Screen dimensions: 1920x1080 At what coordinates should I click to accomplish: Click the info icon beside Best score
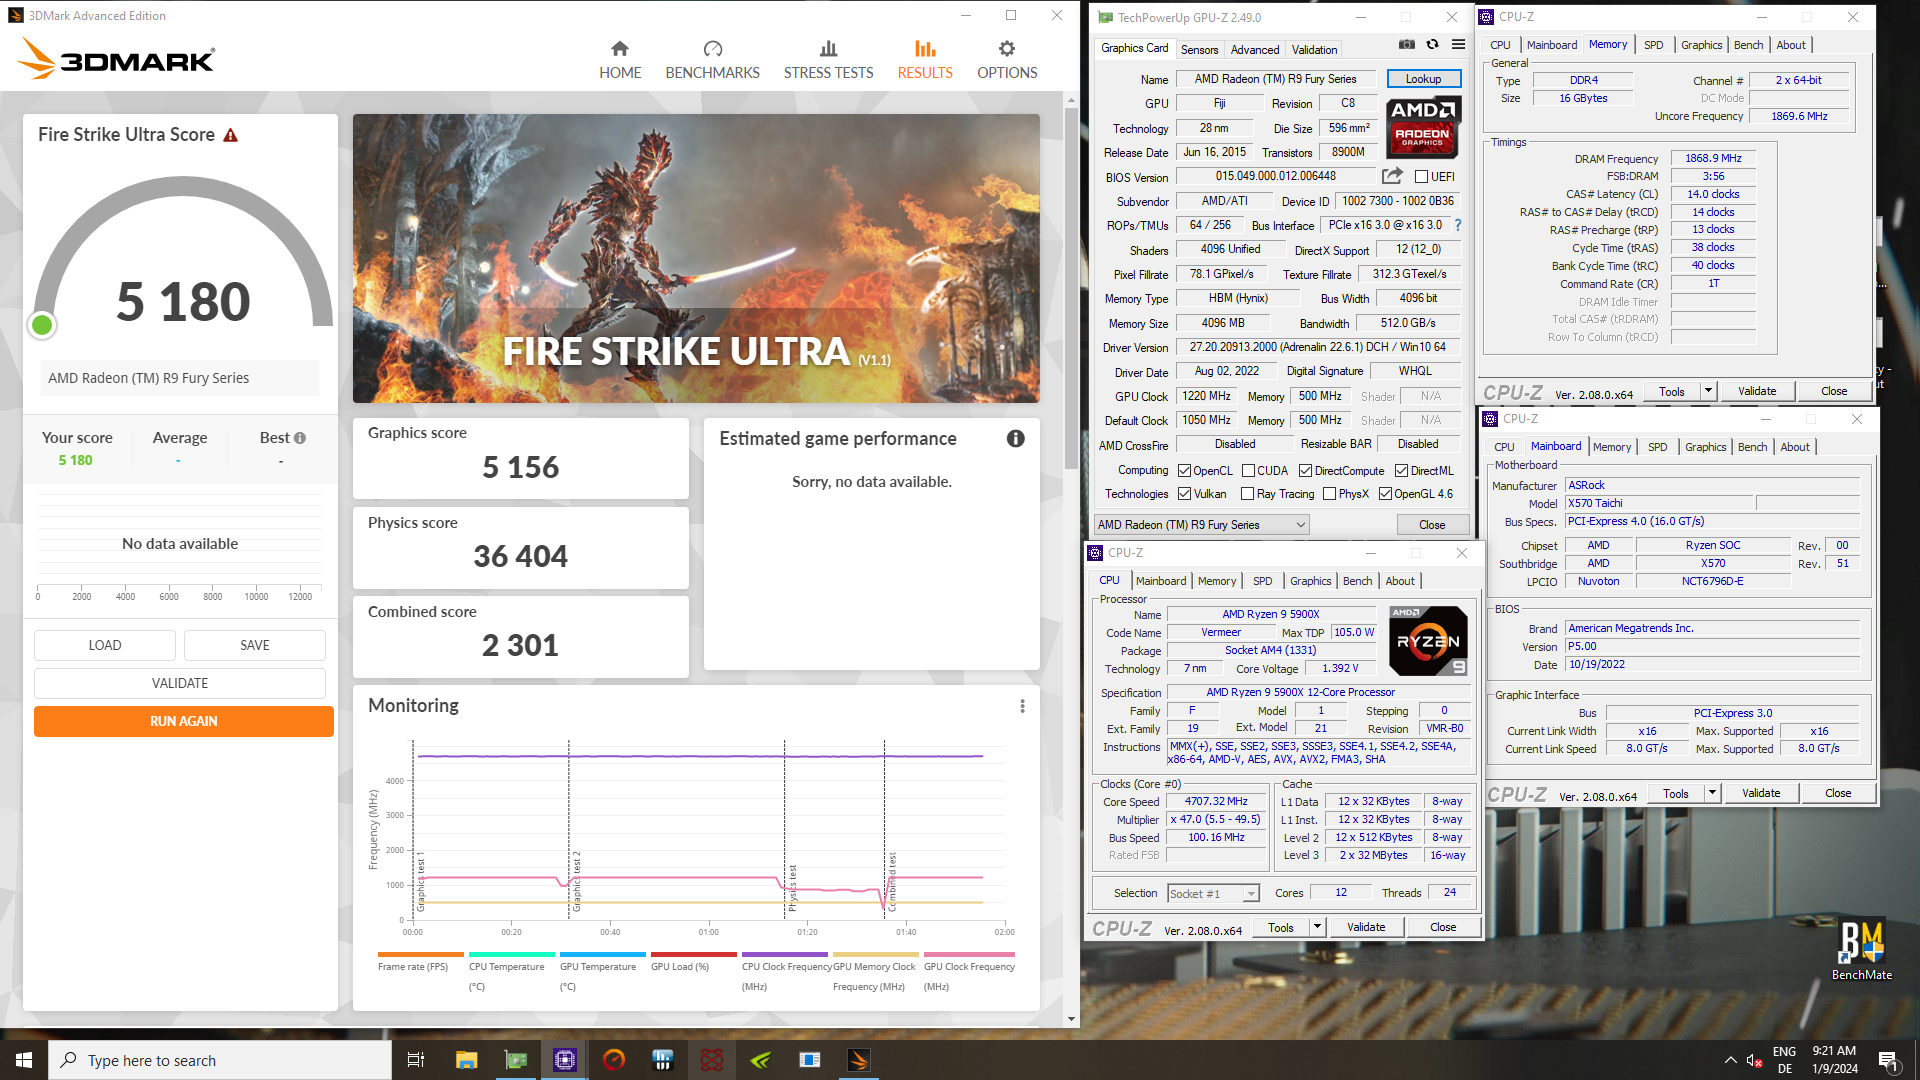300,438
